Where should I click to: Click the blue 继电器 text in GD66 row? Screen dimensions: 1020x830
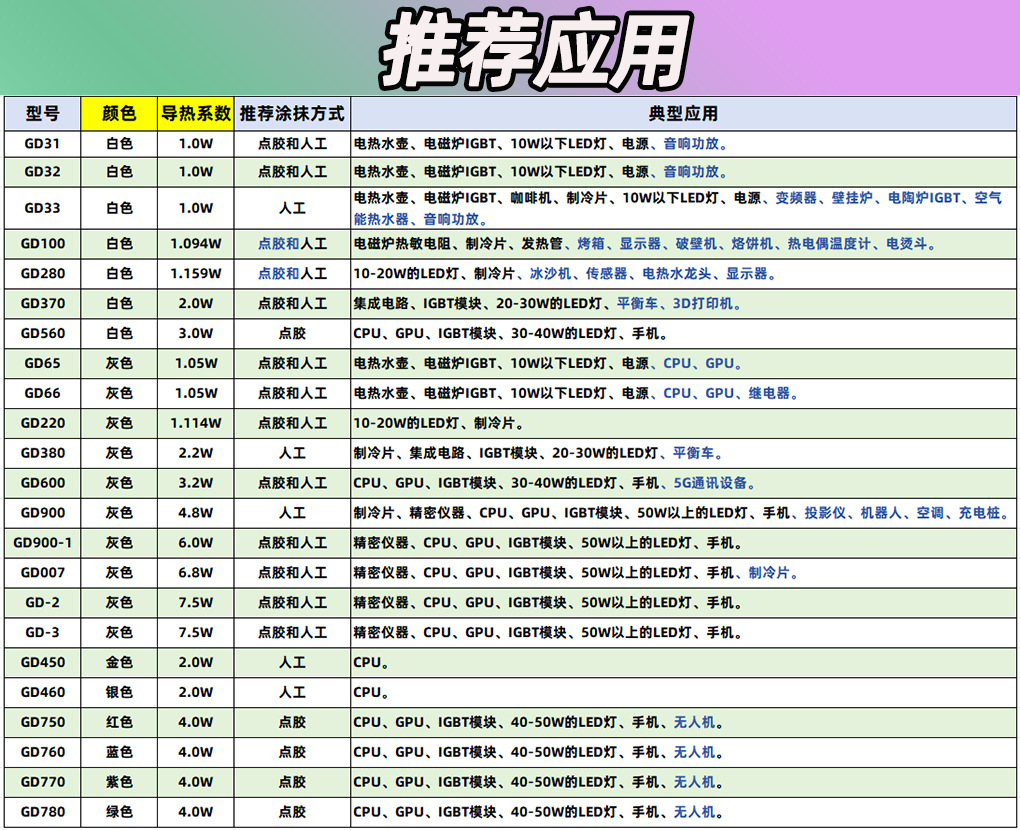click(x=769, y=394)
